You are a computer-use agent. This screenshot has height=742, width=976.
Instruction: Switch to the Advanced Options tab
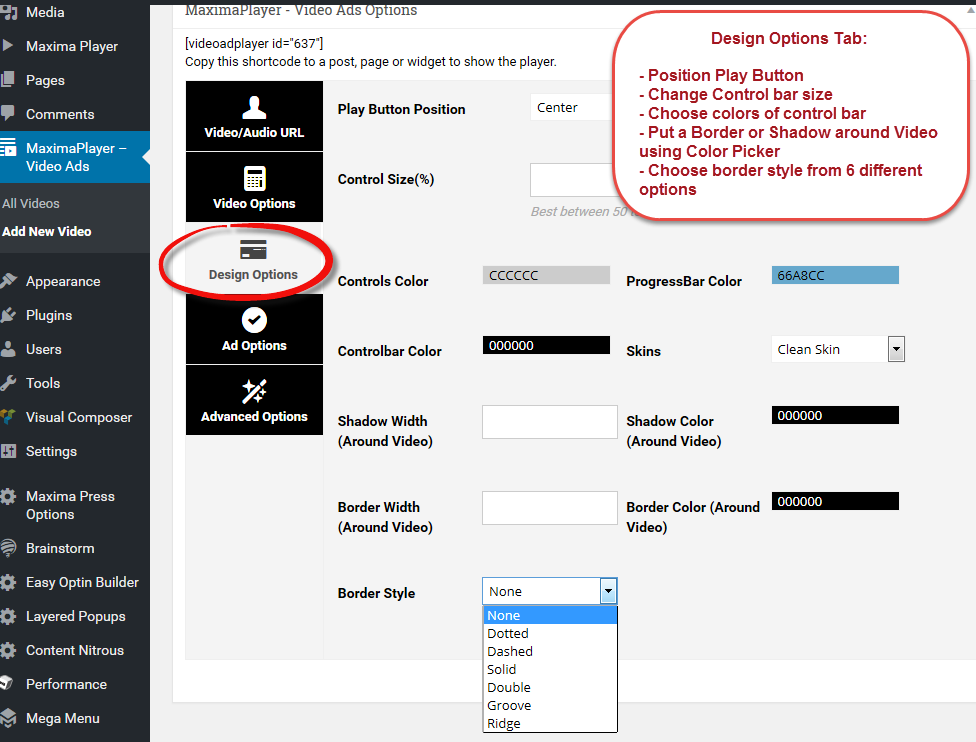pyautogui.click(x=254, y=400)
